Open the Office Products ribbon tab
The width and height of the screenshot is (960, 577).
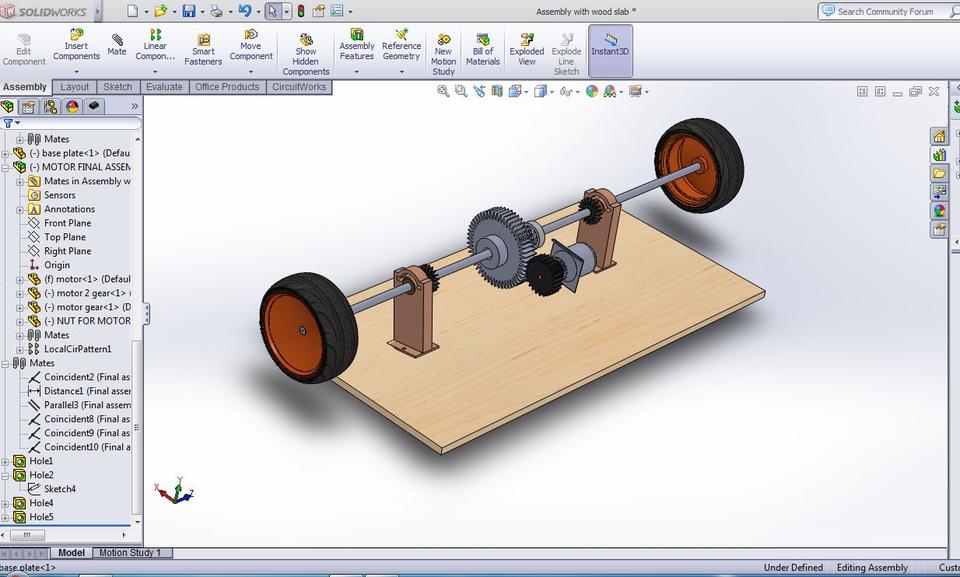click(x=226, y=86)
